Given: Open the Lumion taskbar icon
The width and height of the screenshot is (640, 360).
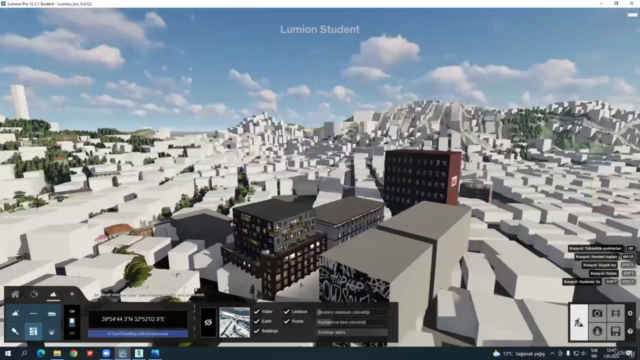Looking at the screenshot, I should pos(122,353).
